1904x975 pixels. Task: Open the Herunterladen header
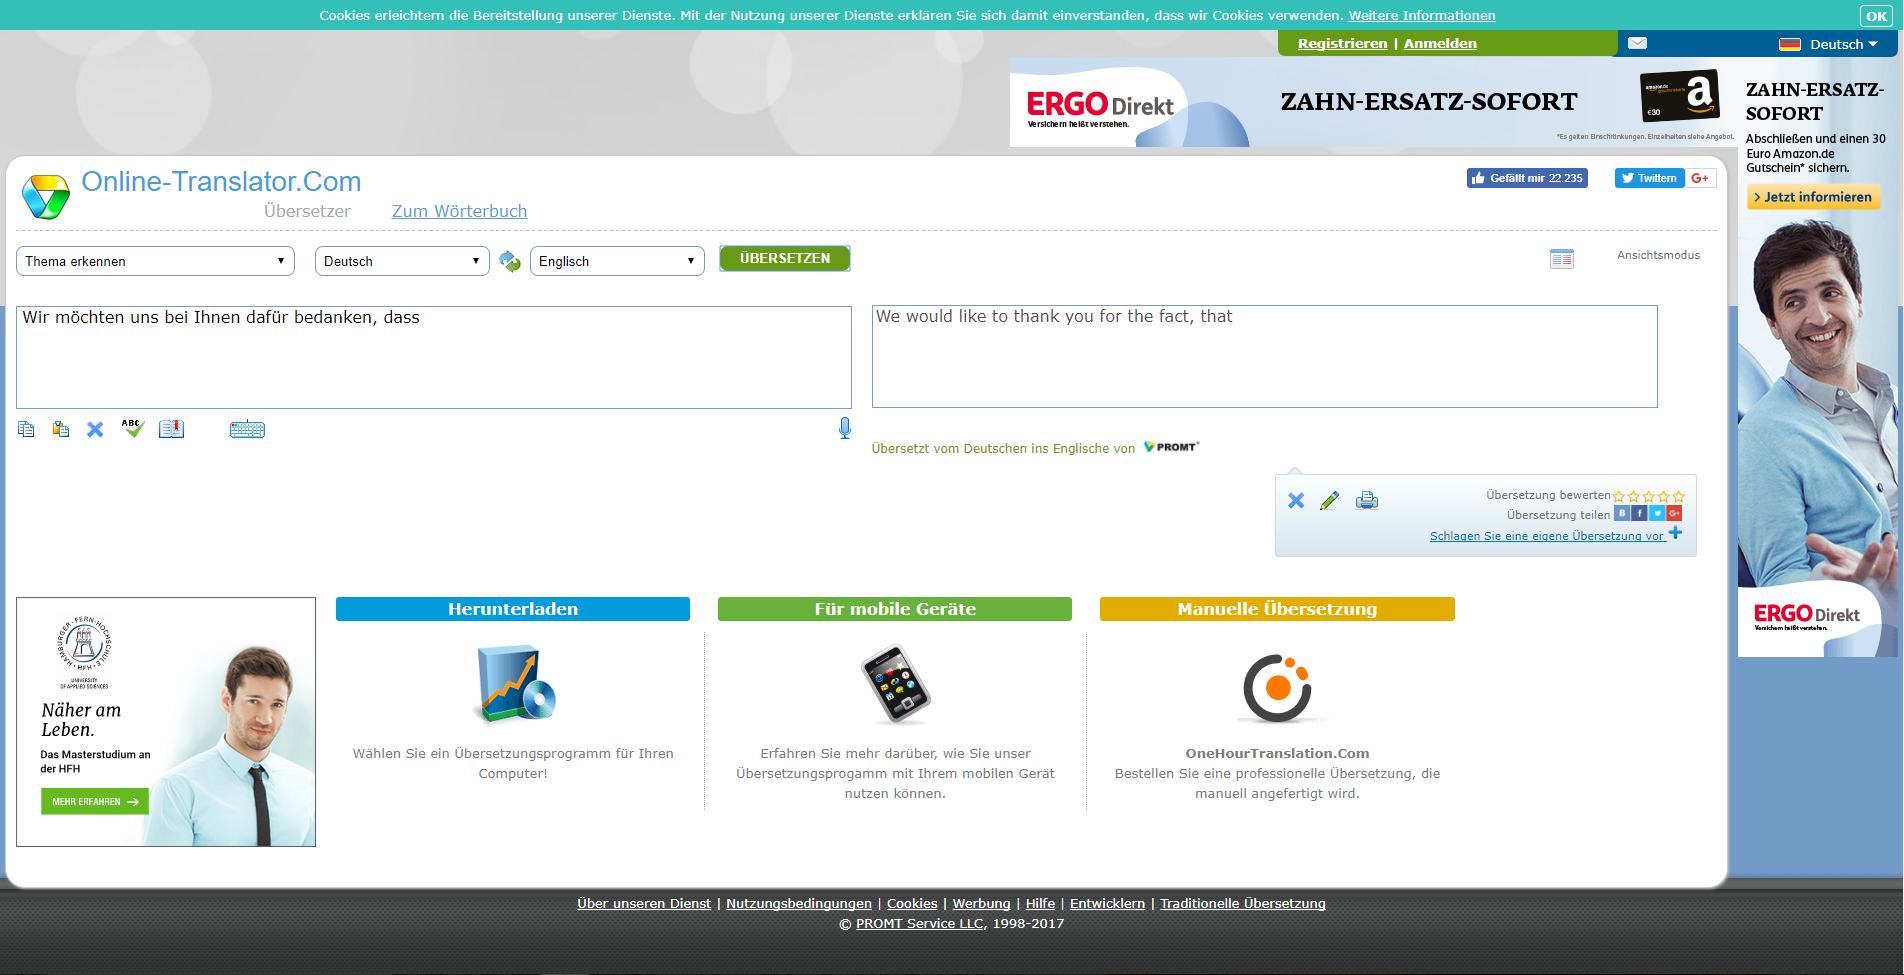point(513,609)
